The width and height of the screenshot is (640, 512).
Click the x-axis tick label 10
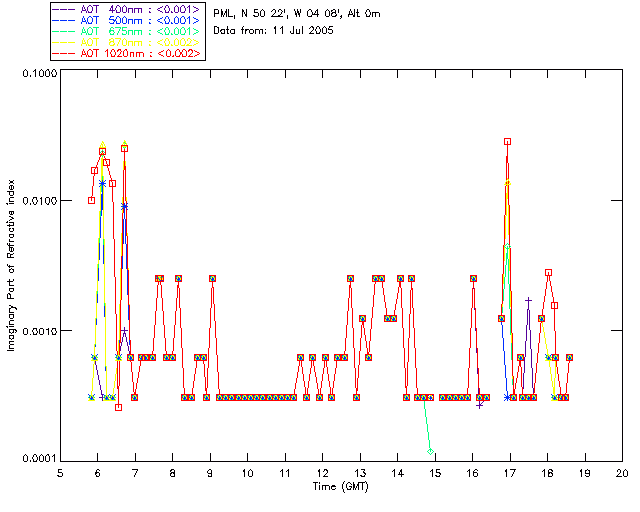[247, 473]
